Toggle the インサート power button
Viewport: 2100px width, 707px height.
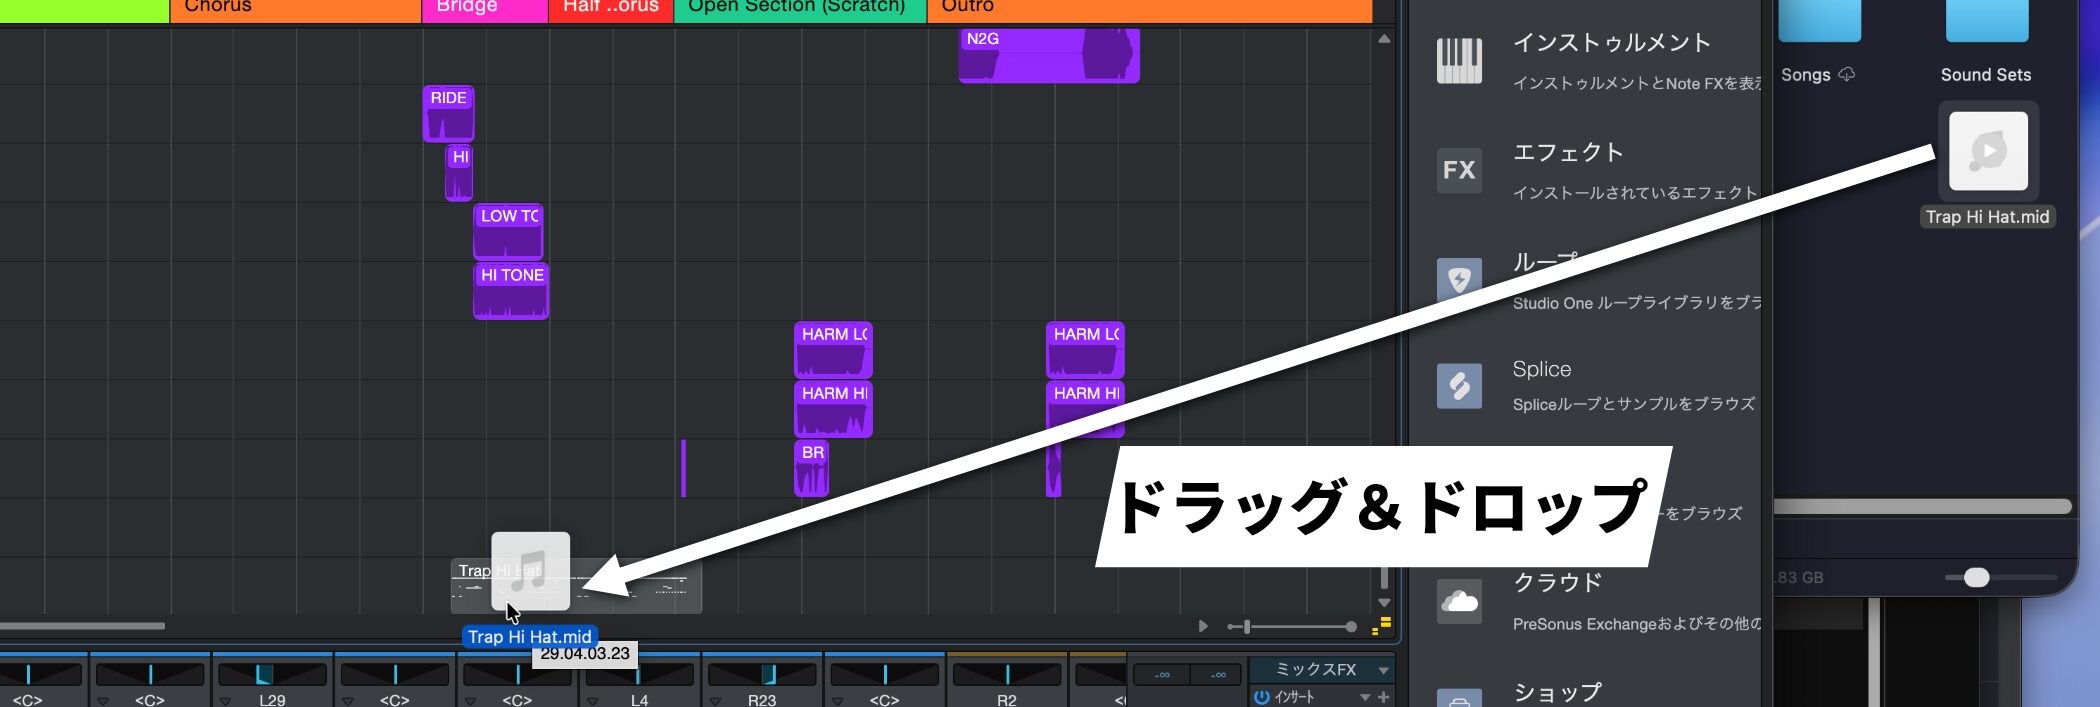pos(1262,697)
